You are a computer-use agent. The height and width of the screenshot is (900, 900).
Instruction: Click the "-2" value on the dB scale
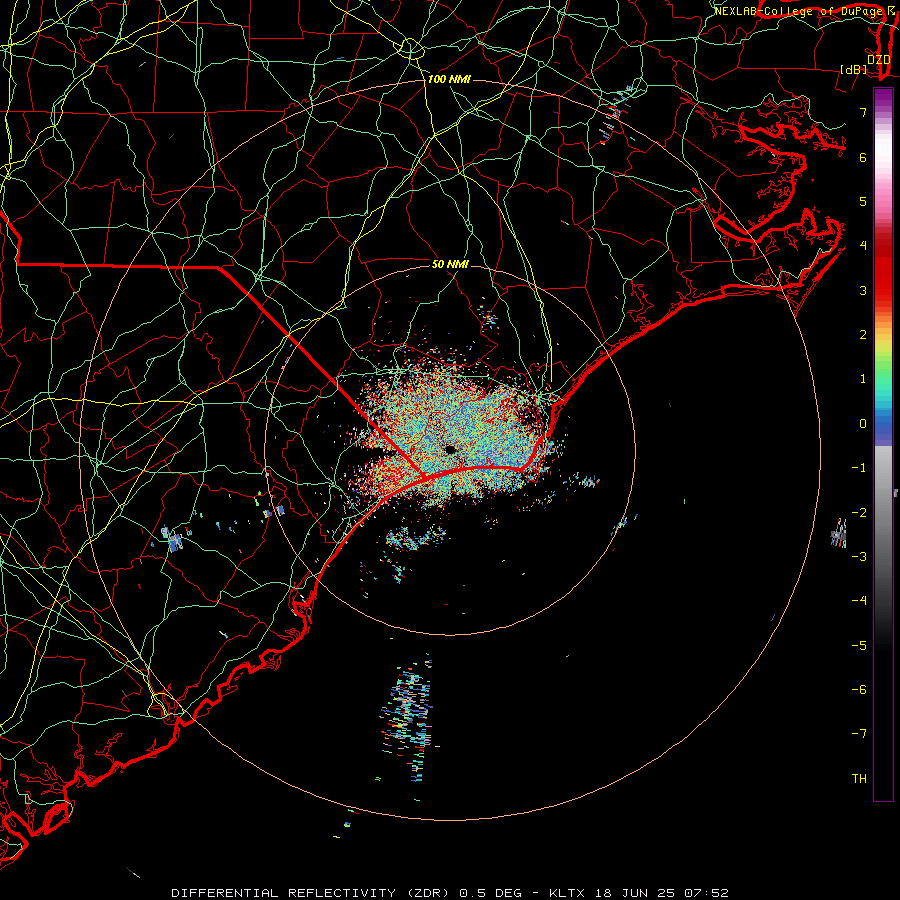[859, 512]
